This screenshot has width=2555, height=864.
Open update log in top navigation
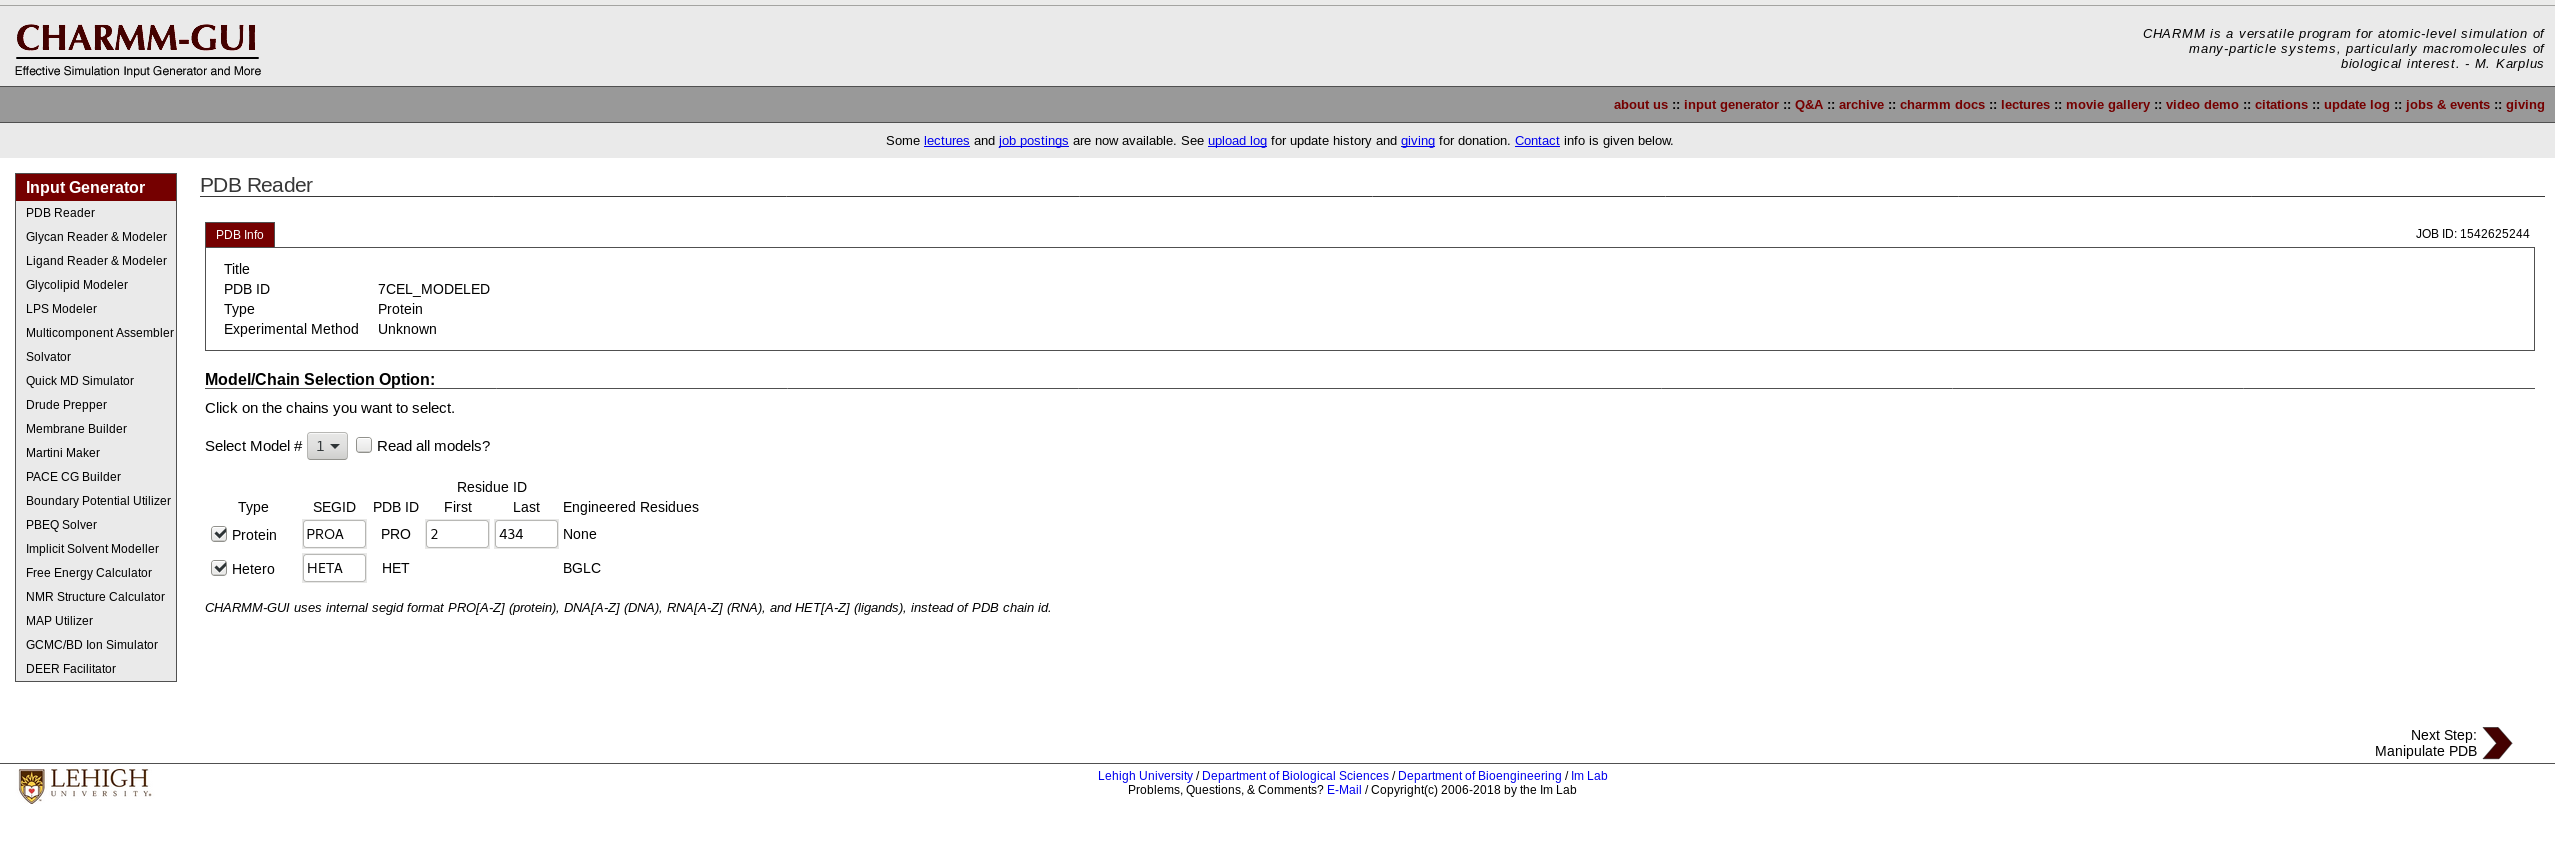pos(2356,105)
